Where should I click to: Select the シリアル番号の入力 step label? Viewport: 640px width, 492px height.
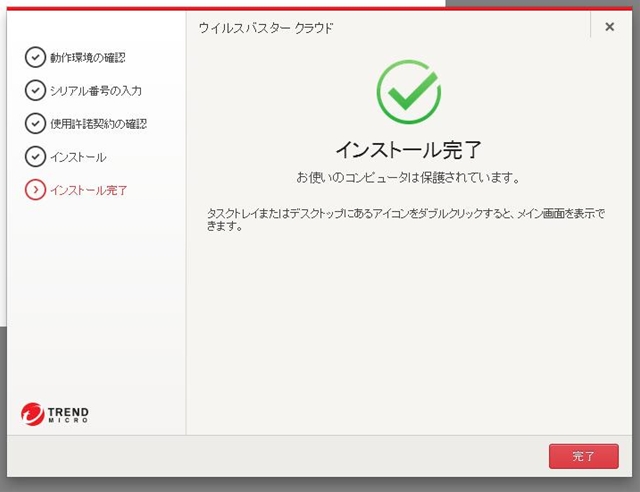pos(96,91)
